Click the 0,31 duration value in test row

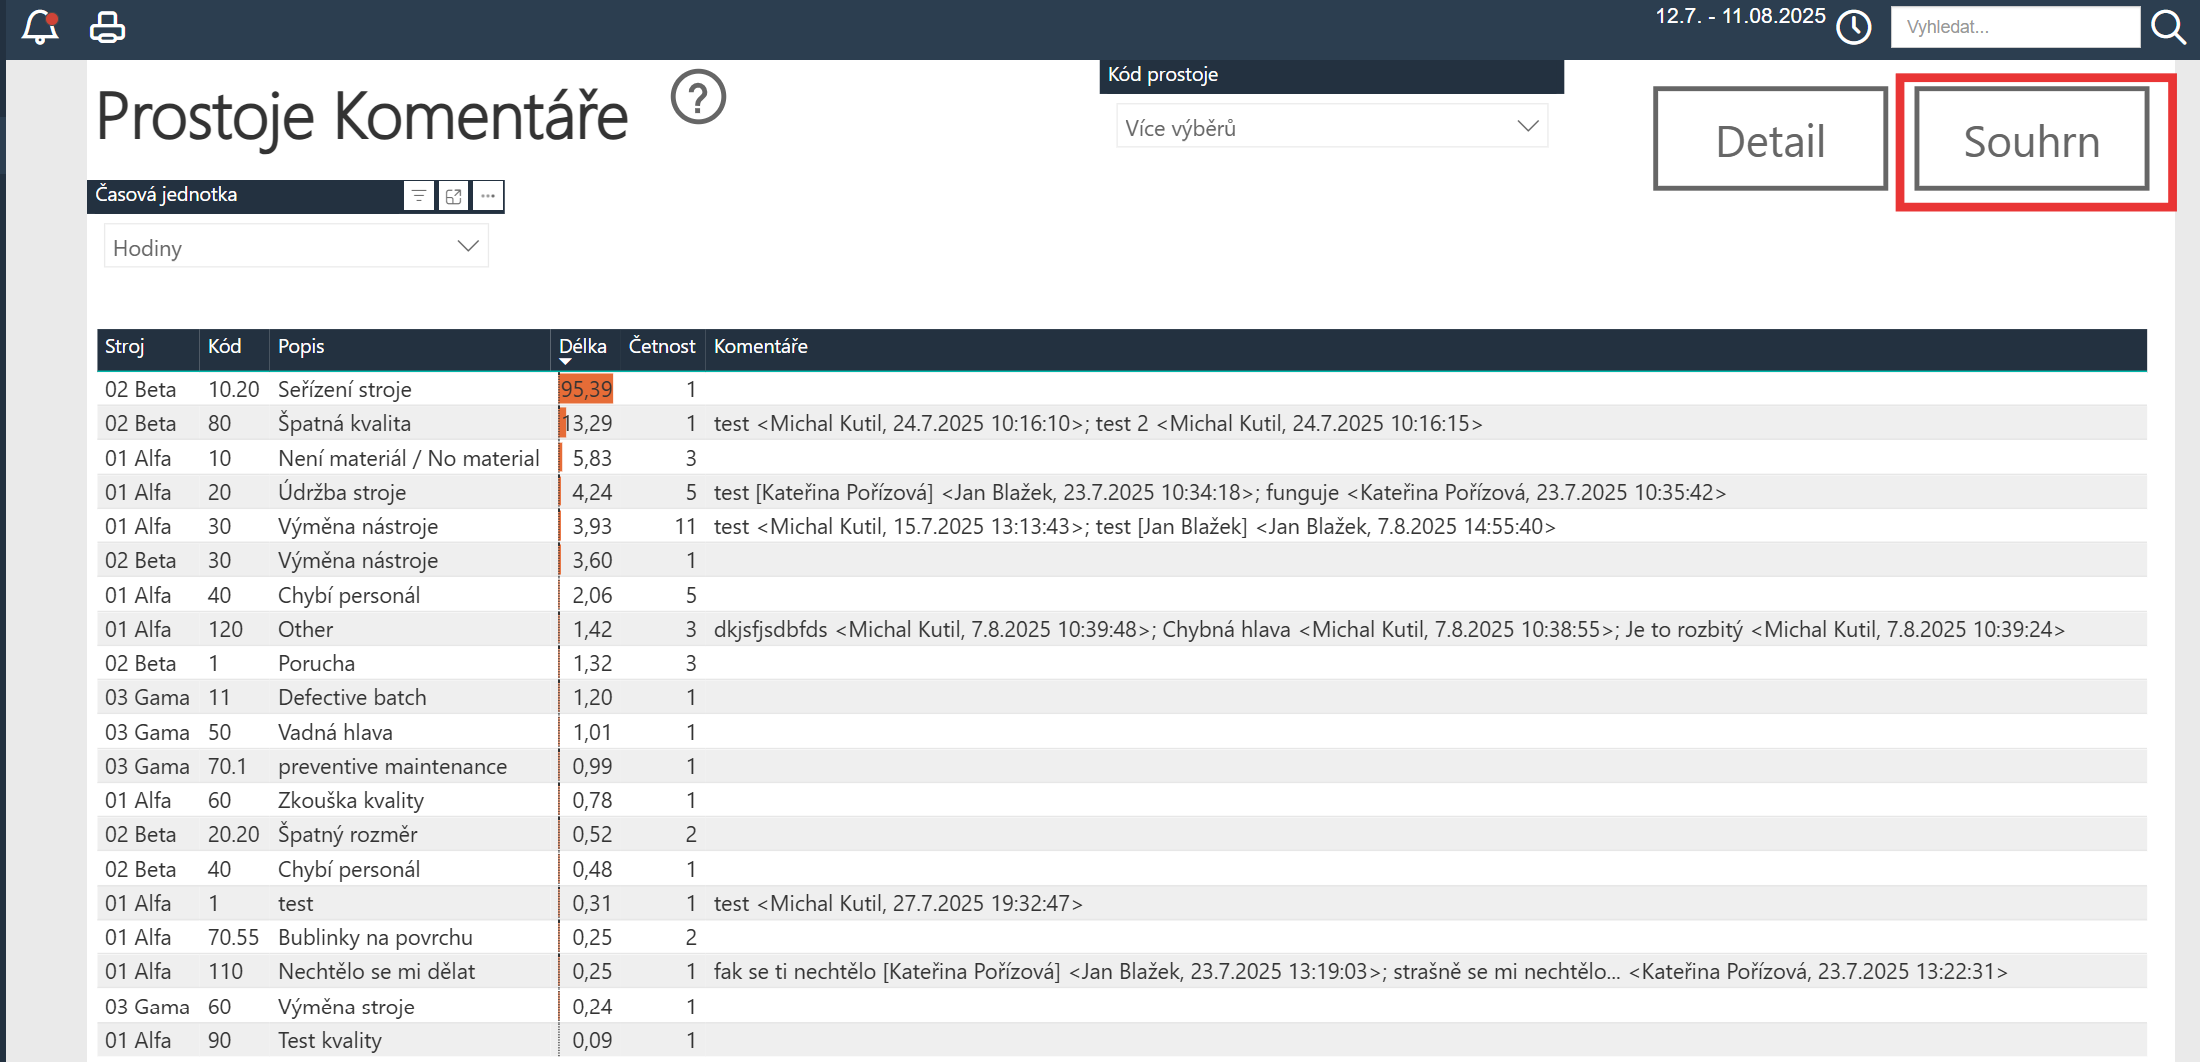[592, 903]
